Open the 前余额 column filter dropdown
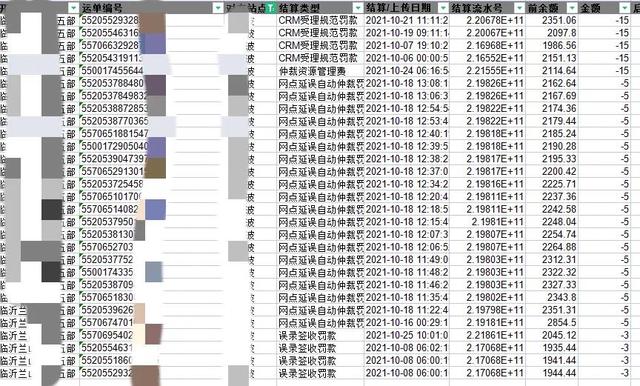The height and width of the screenshot is (386, 640). click(x=572, y=8)
